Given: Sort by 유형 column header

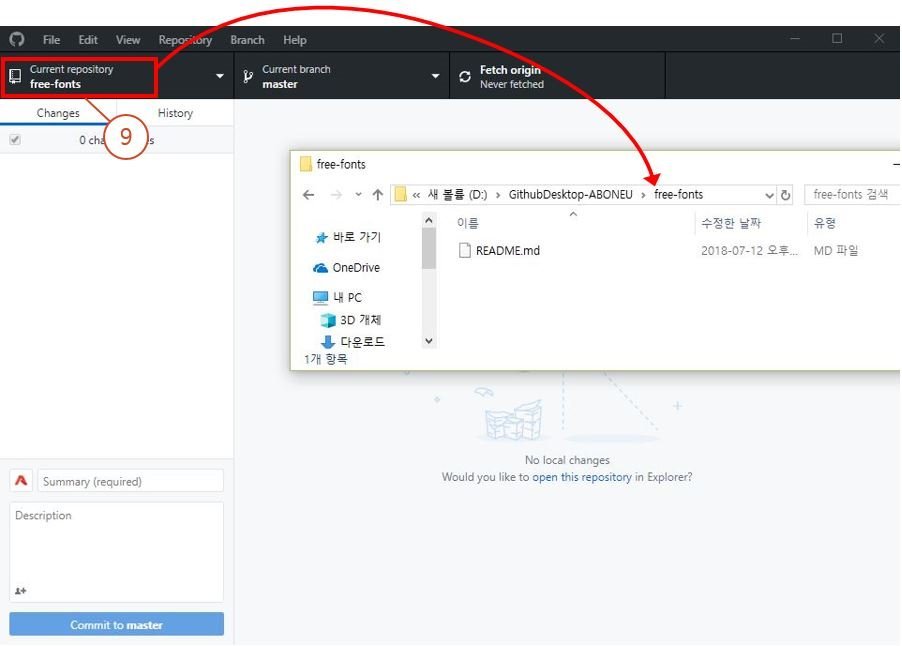Looking at the screenshot, I should 825,223.
